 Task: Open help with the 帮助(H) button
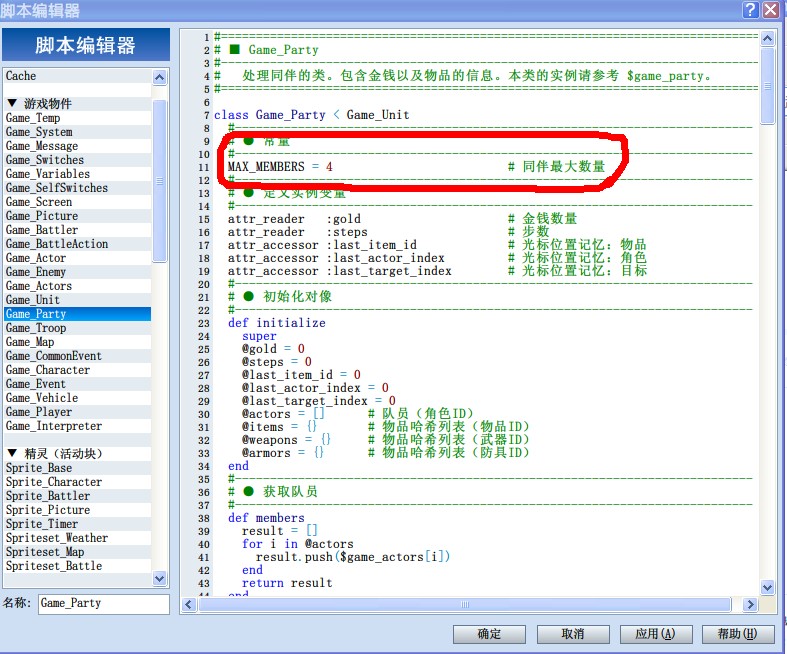(x=738, y=634)
